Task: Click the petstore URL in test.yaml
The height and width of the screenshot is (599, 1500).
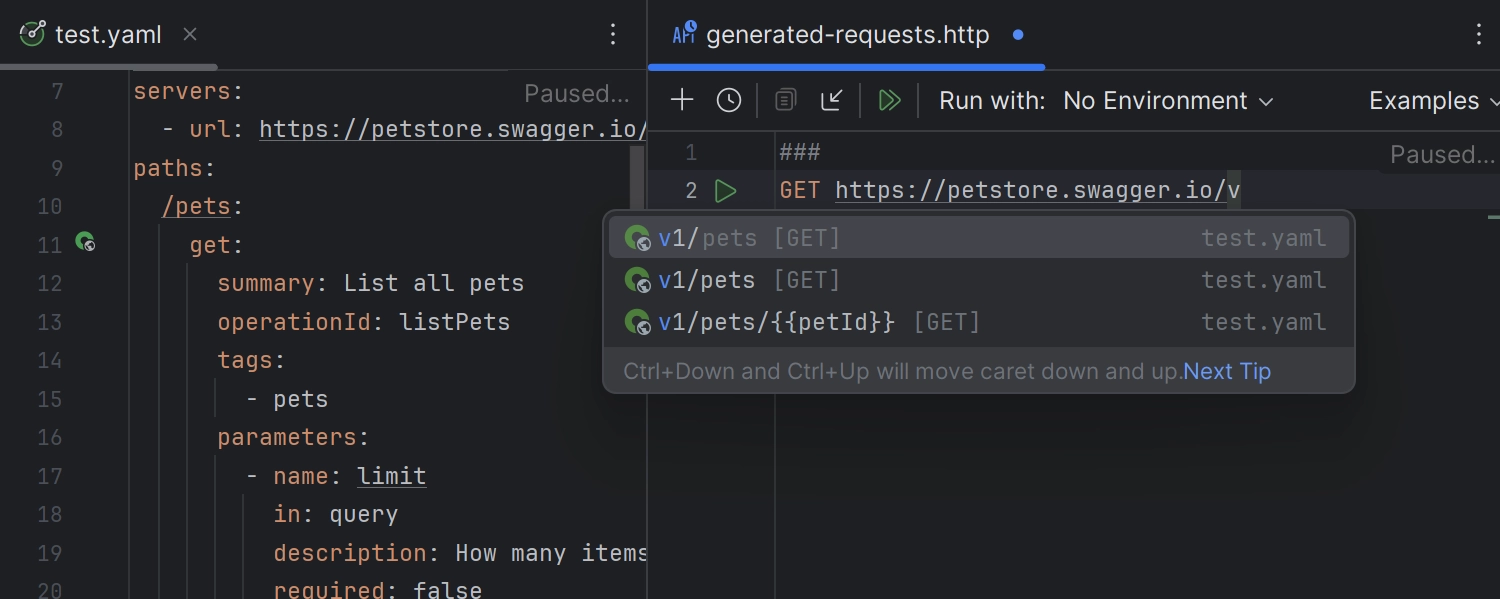Action: tap(452, 129)
